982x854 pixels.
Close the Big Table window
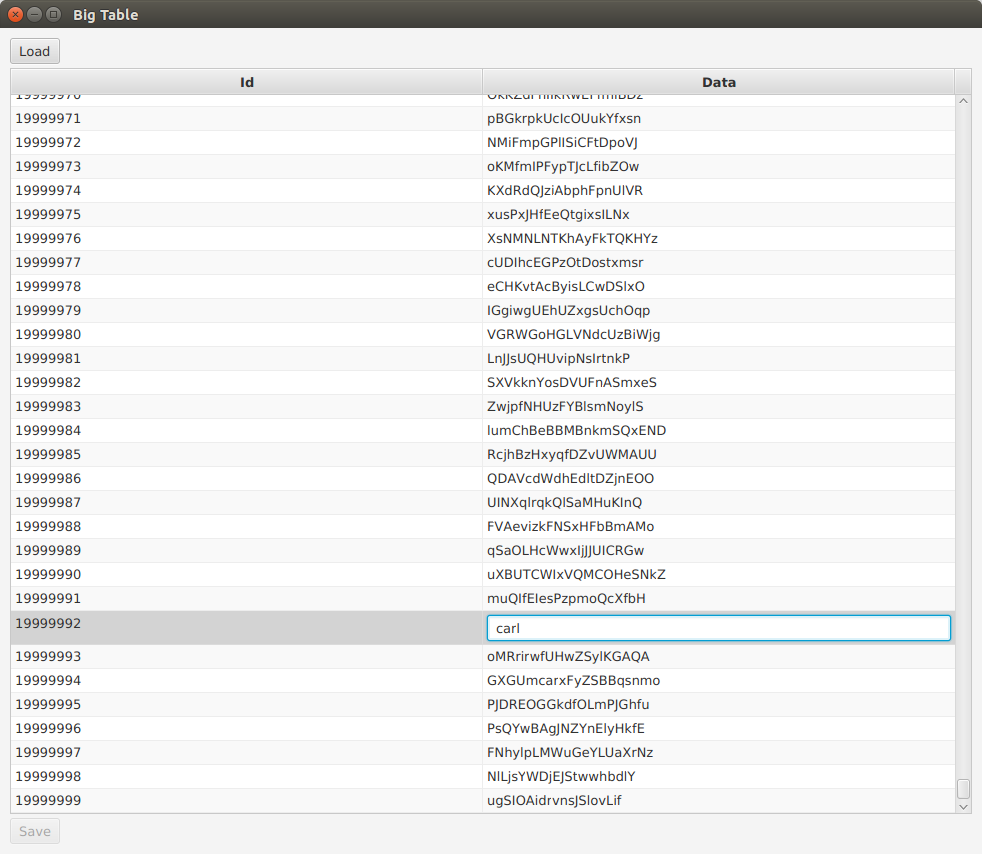[14, 15]
